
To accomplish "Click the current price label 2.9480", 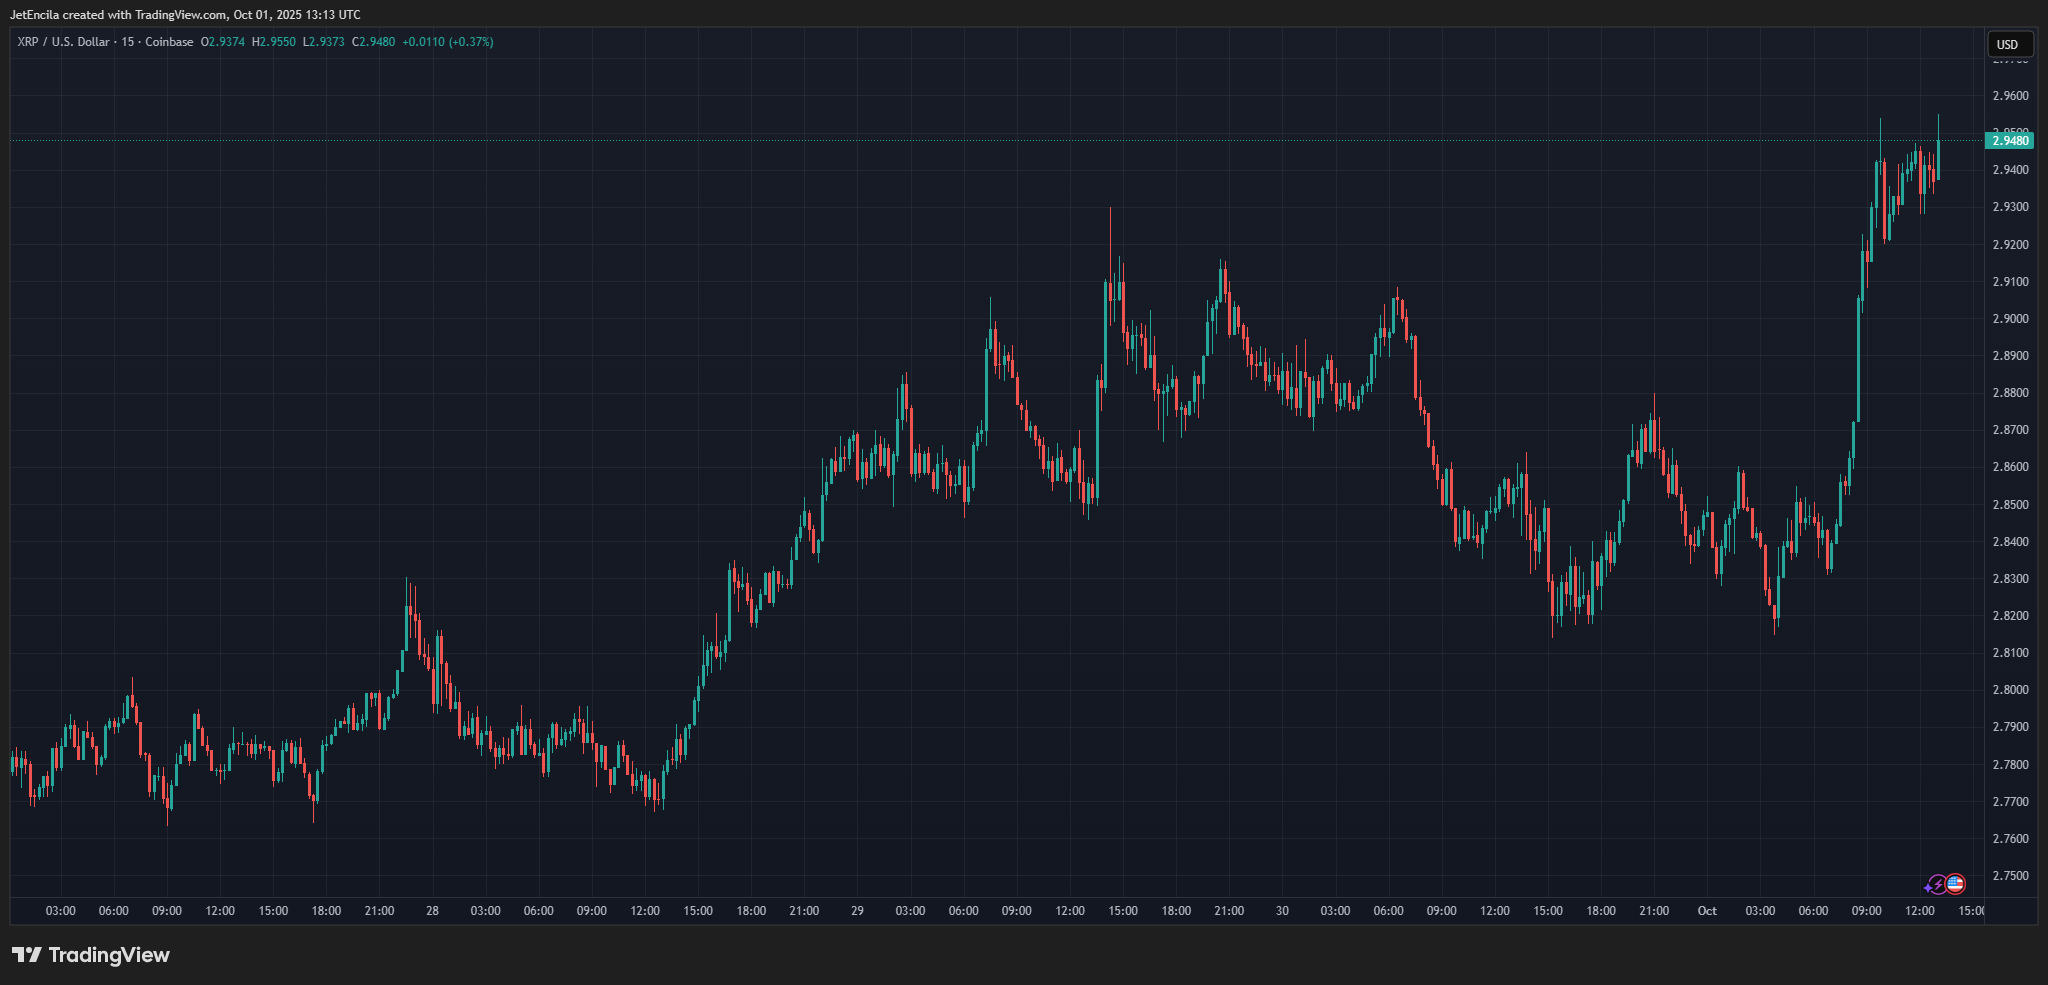I will (x=2010, y=141).
